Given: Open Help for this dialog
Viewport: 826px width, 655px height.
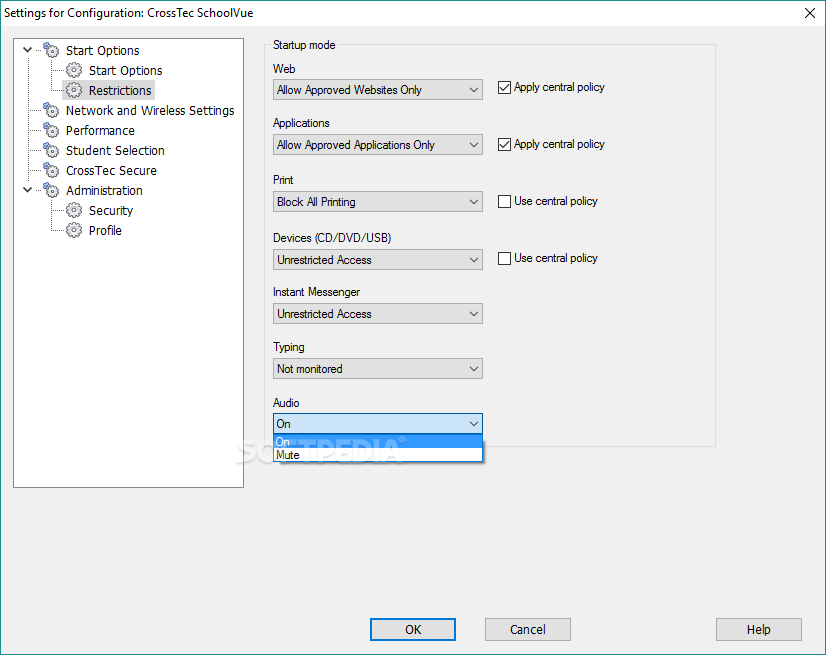Looking at the screenshot, I should 759,630.
